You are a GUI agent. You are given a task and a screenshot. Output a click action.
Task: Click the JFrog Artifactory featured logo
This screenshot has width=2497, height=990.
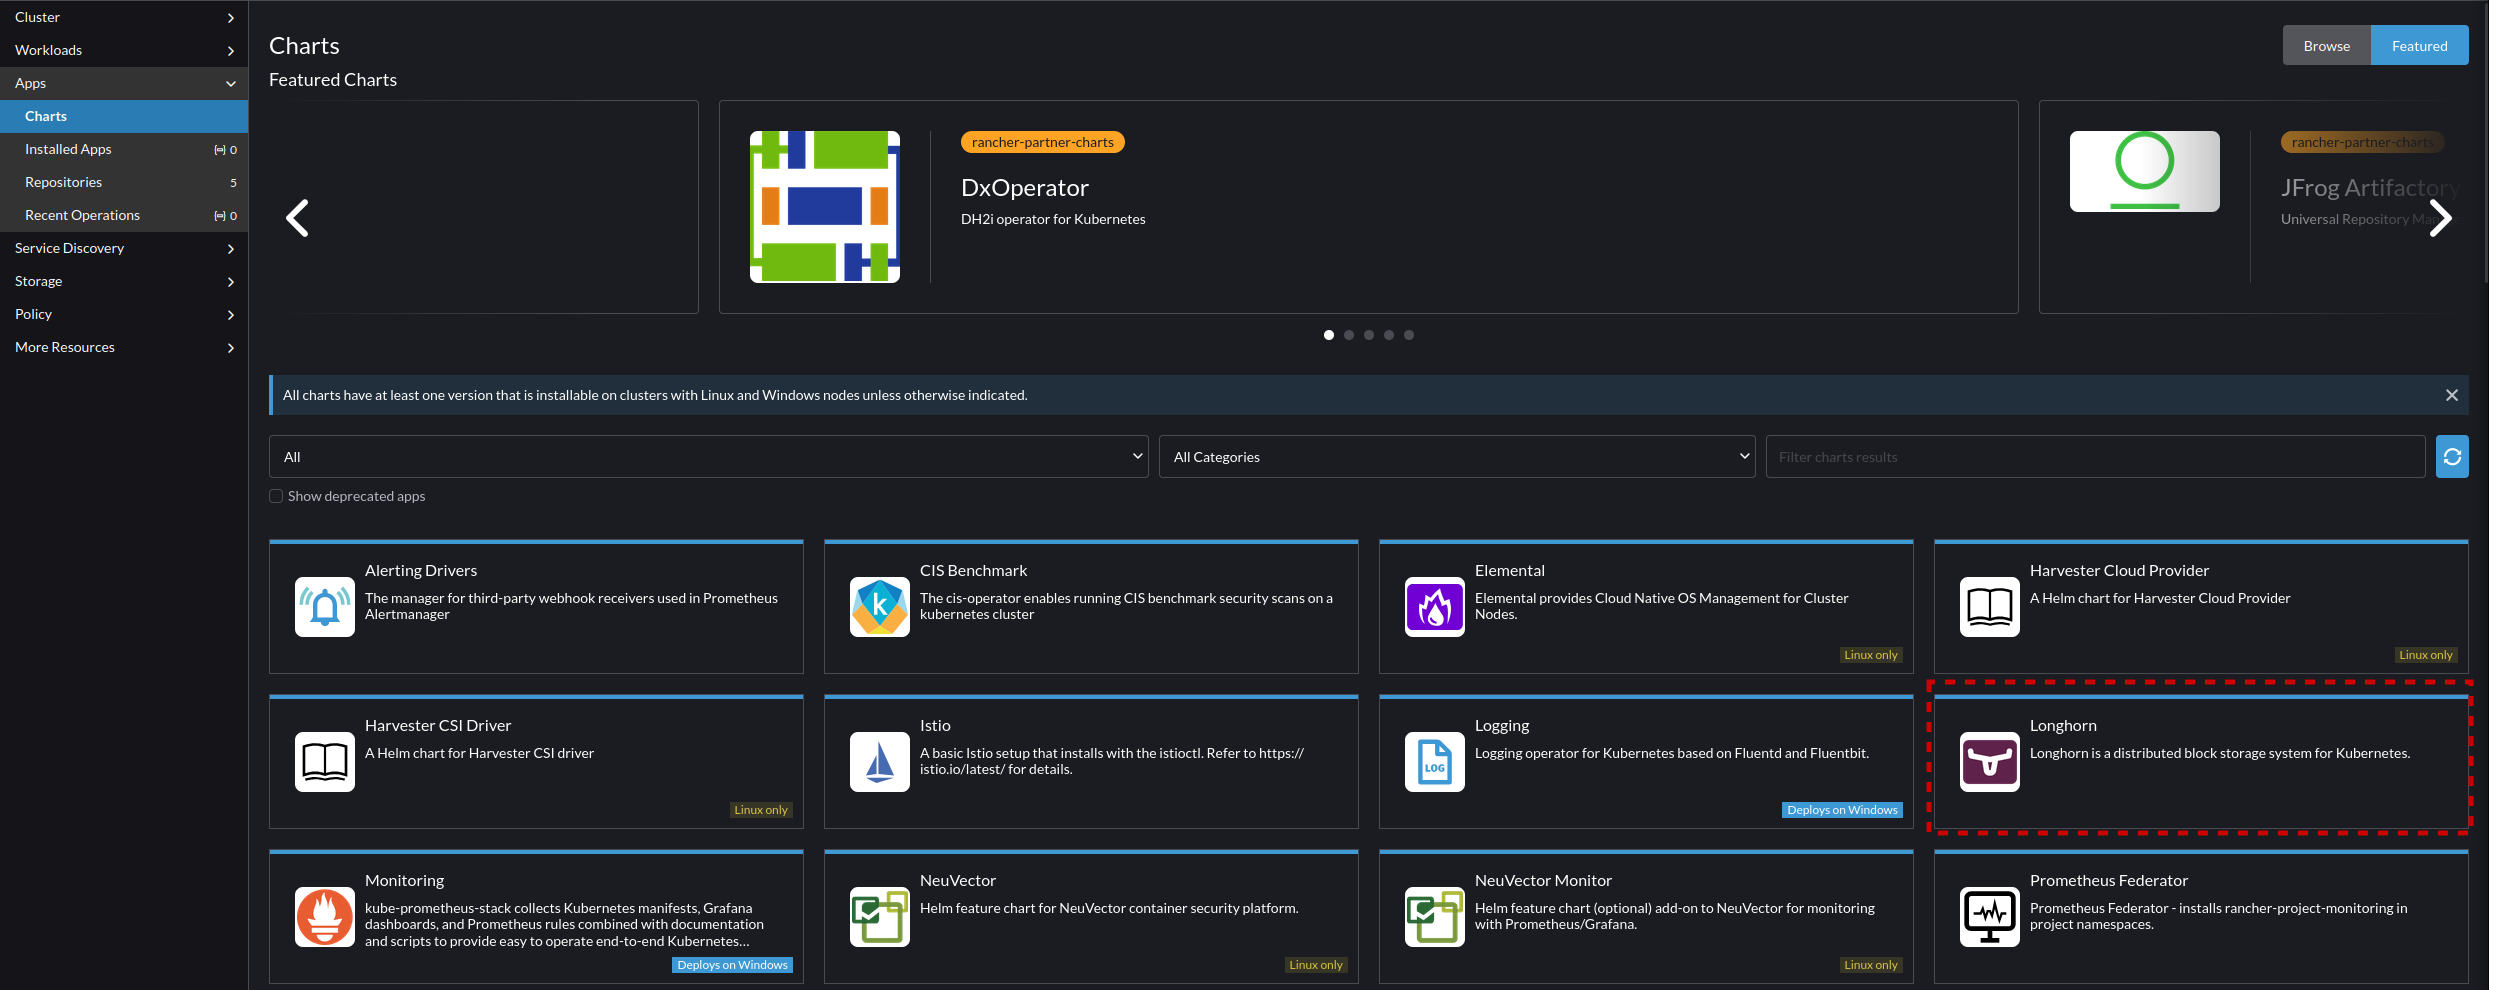2145,171
